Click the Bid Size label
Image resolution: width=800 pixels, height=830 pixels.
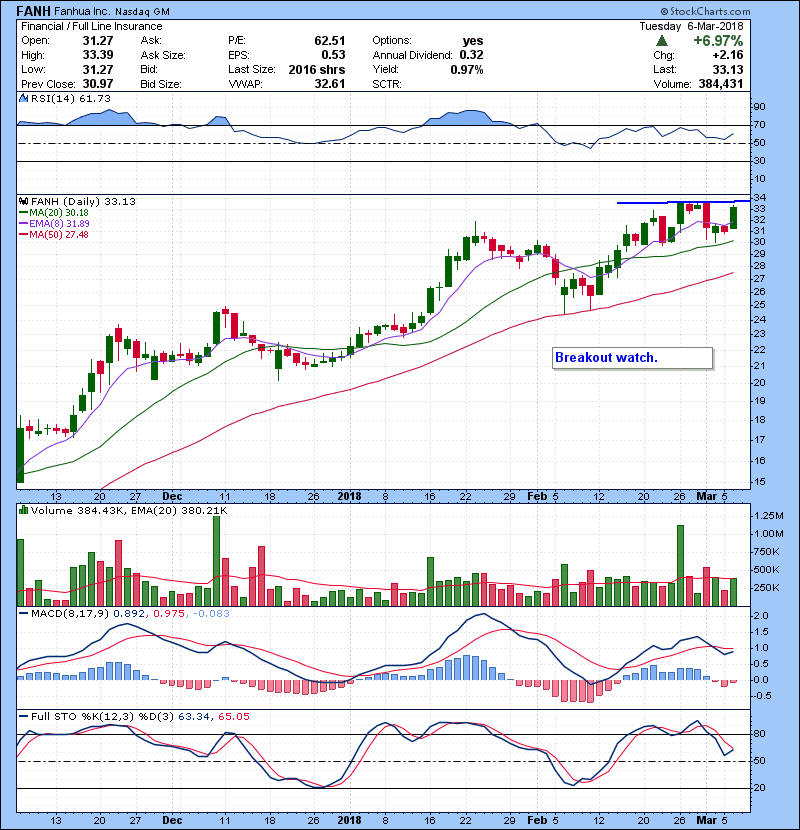coord(161,84)
